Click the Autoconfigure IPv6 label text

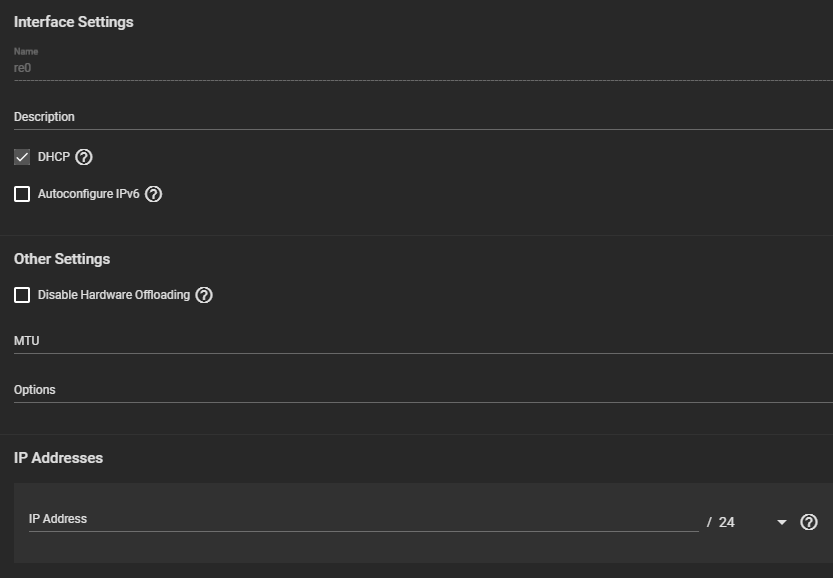(x=89, y=194)
